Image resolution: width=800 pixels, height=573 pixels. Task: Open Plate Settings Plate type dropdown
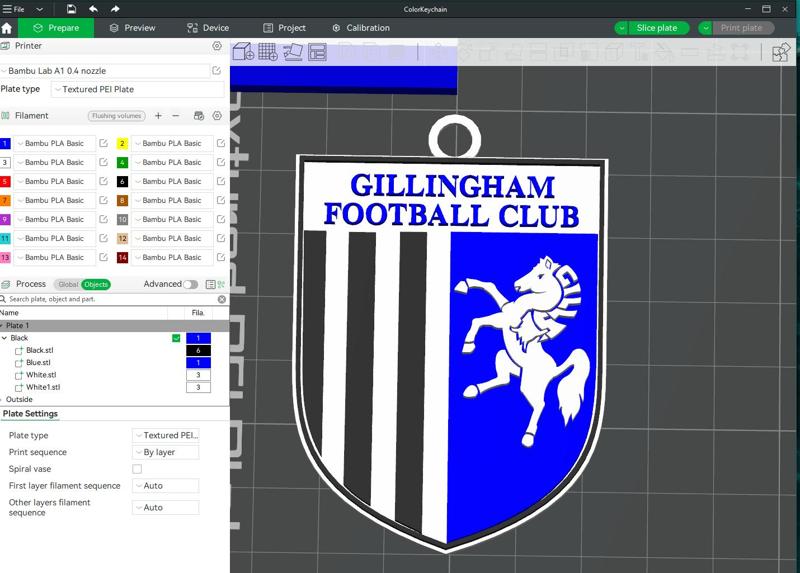click(165, 435)
